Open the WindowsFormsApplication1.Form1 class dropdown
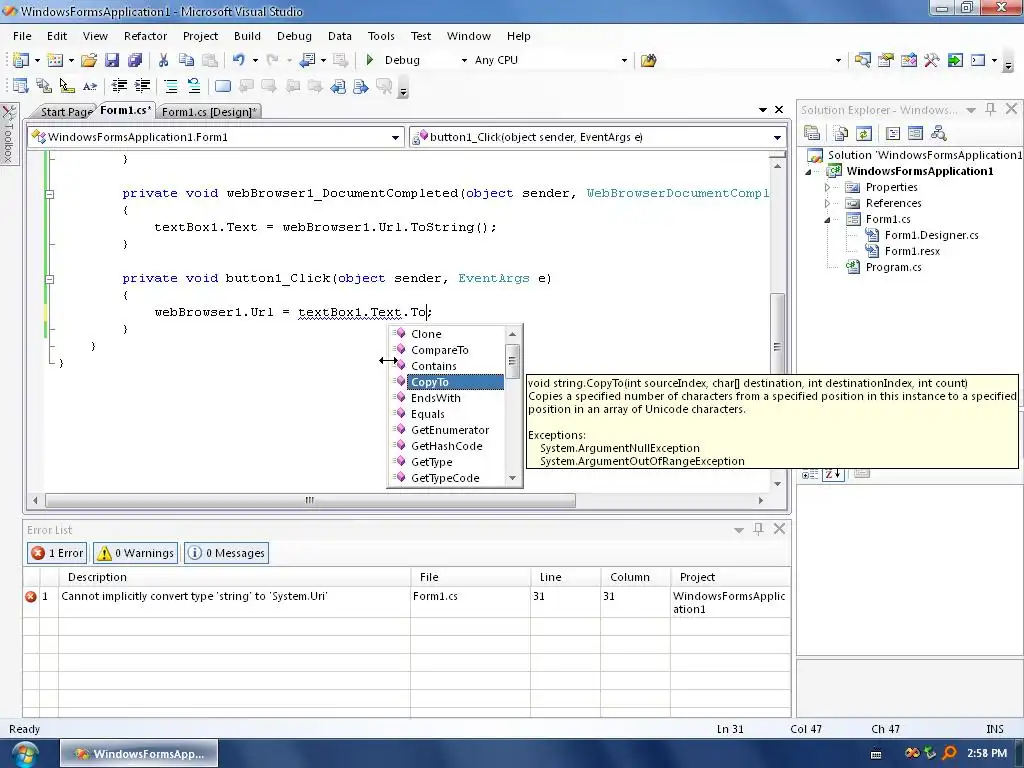 click(x=395, y=137)
